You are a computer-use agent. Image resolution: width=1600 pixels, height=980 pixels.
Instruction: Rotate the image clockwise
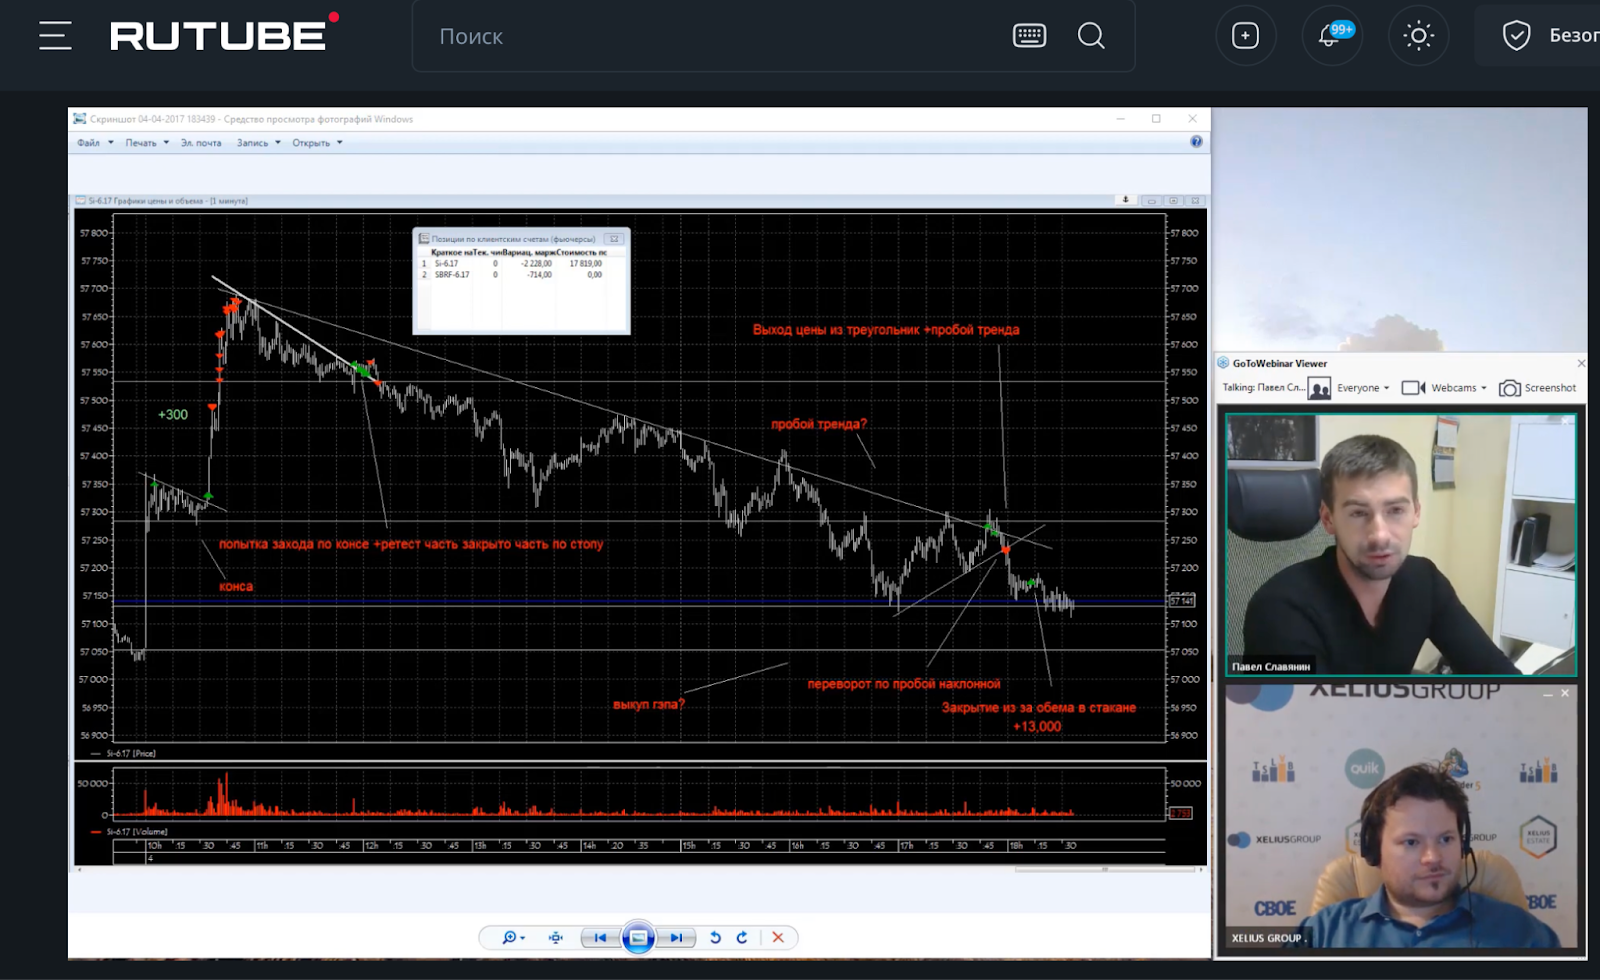(742, 937)
